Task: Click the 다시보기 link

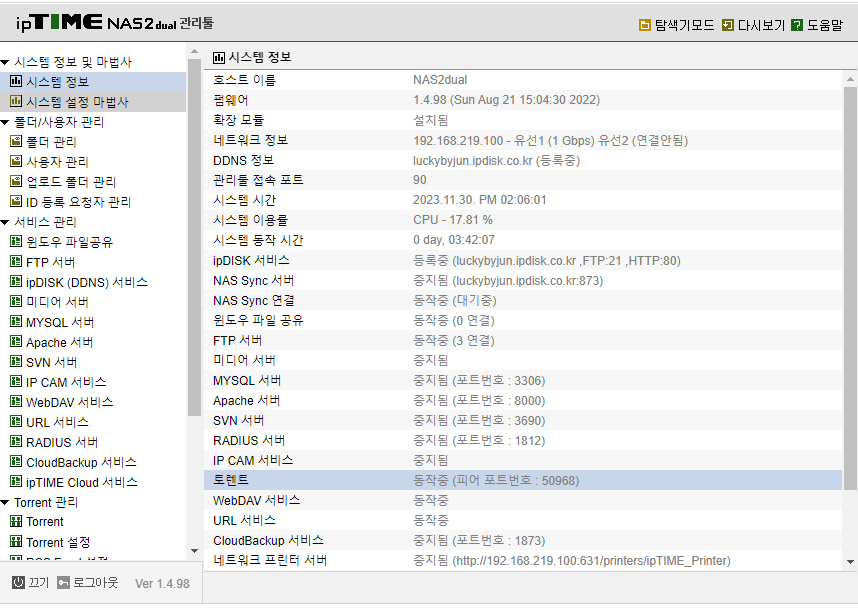Action: click(x=761, y=25)
